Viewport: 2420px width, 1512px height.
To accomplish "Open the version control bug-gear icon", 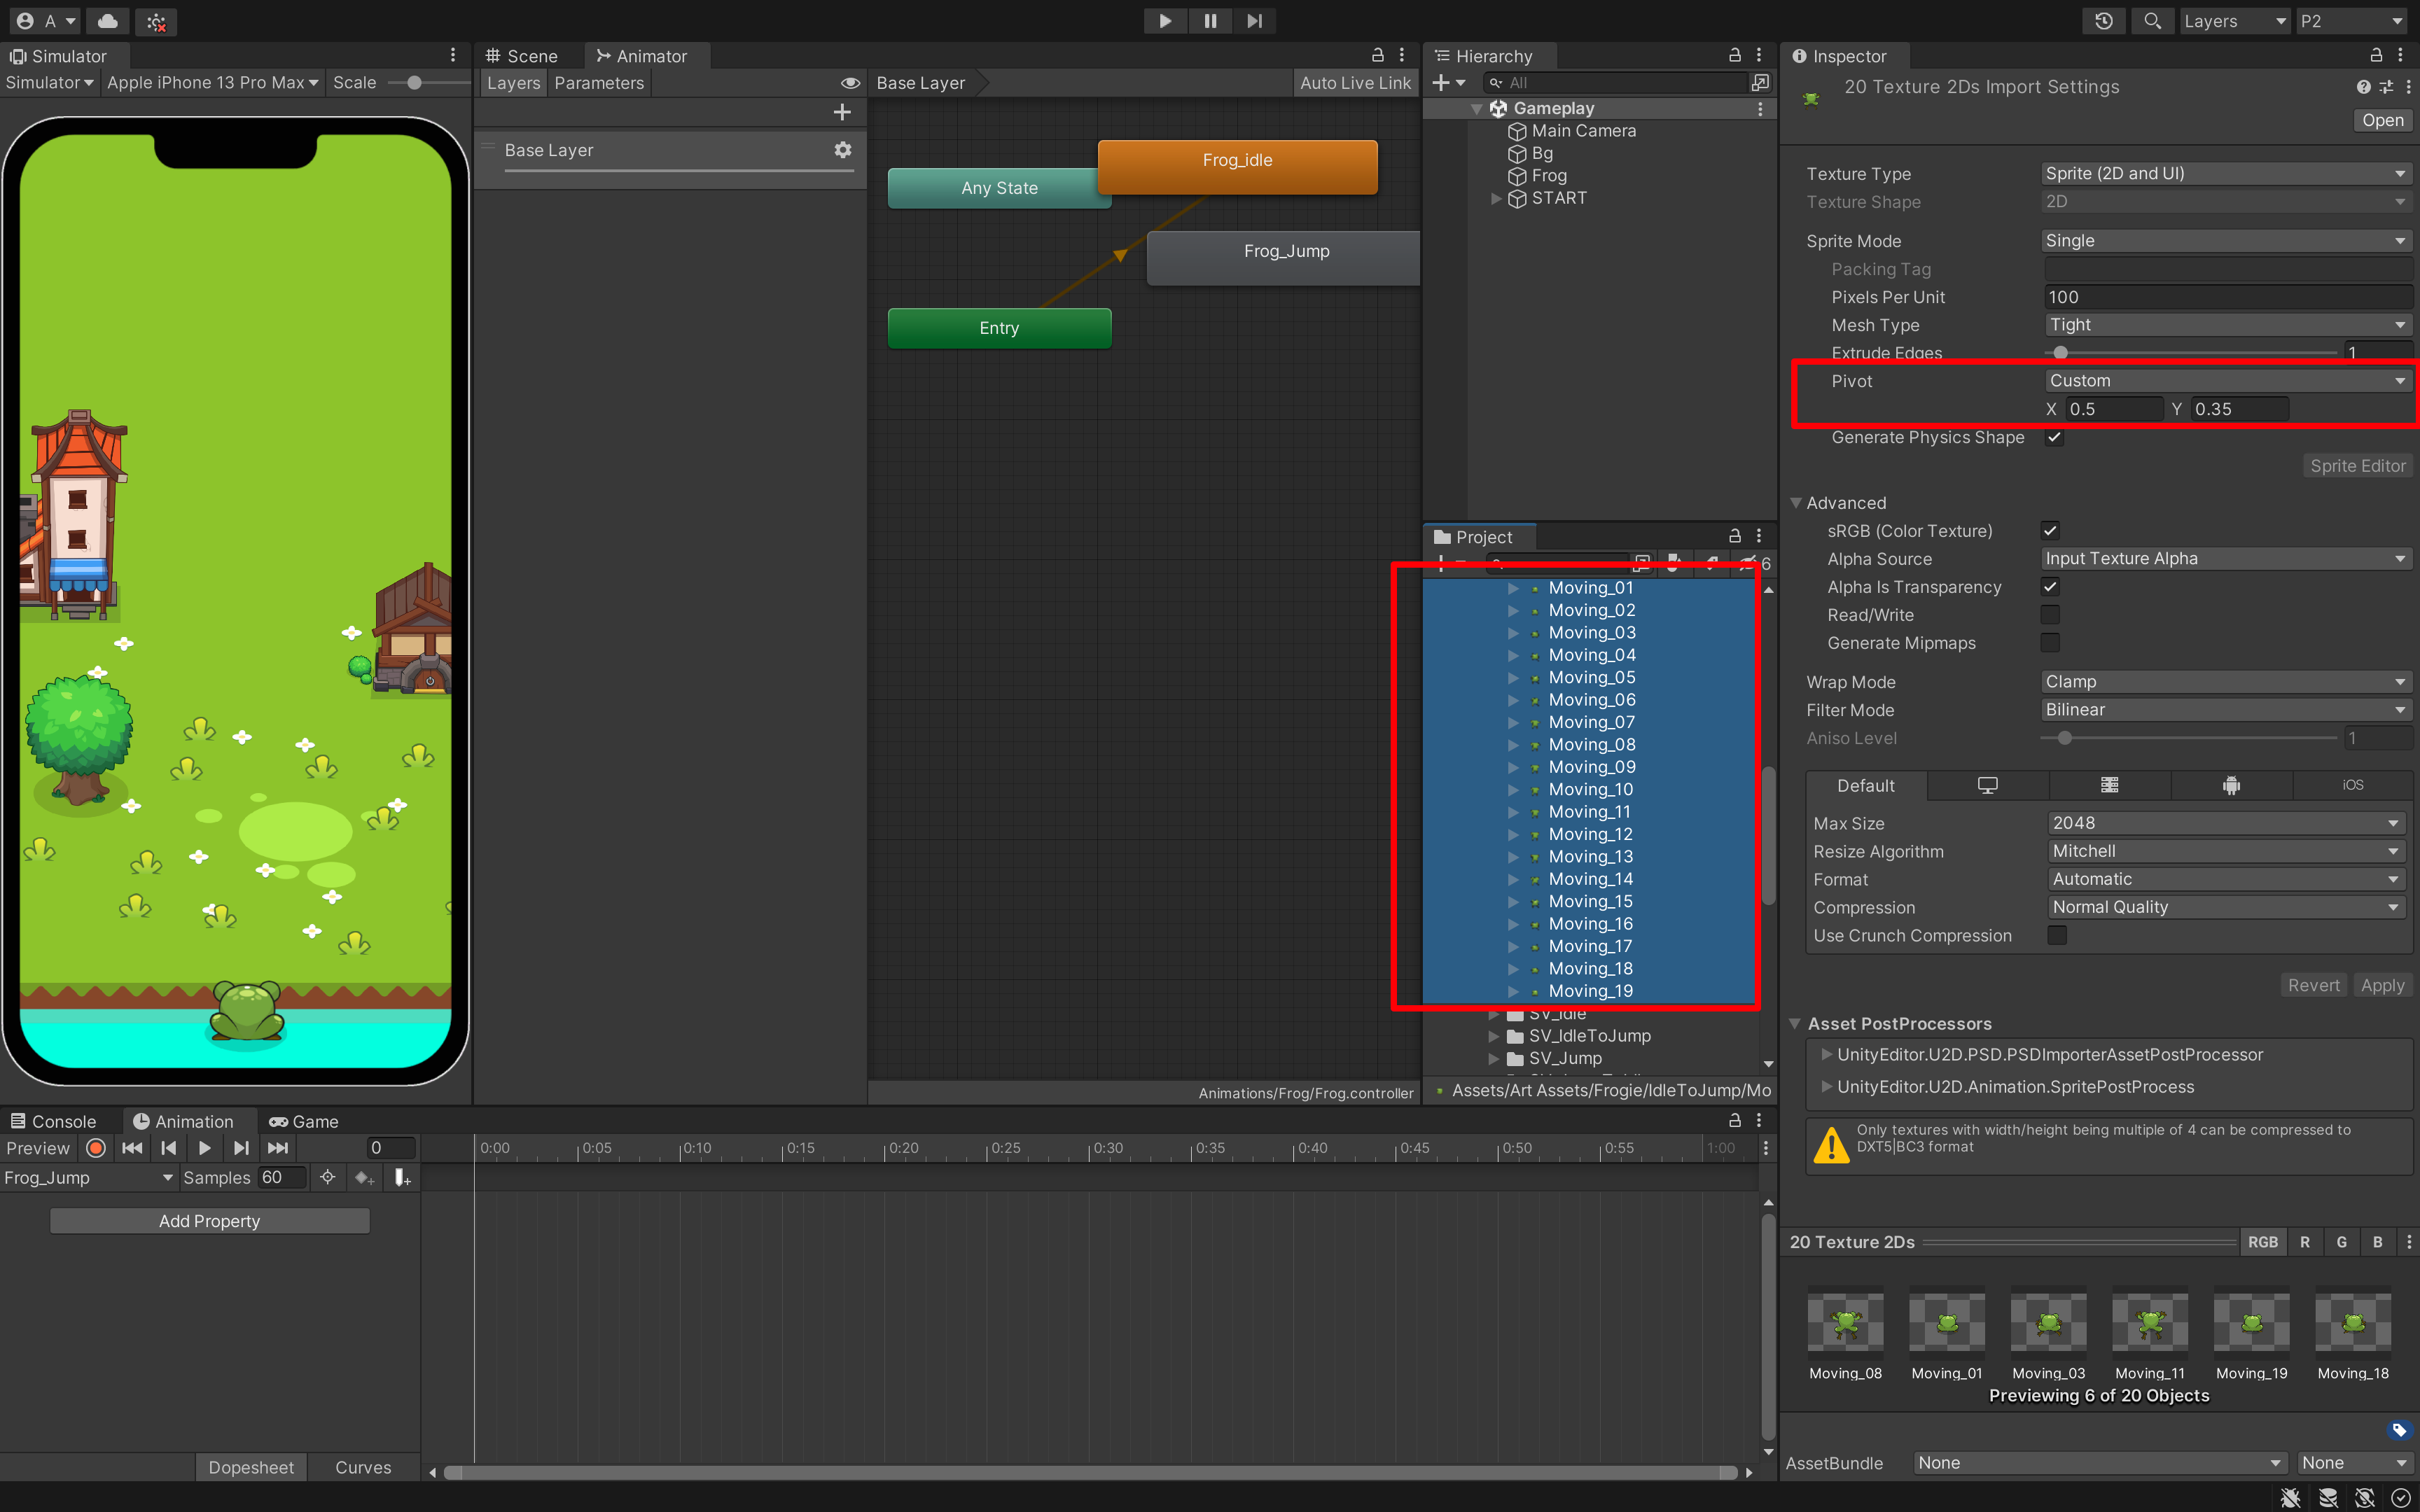I will pyautogui.click(x=156, y=21).
